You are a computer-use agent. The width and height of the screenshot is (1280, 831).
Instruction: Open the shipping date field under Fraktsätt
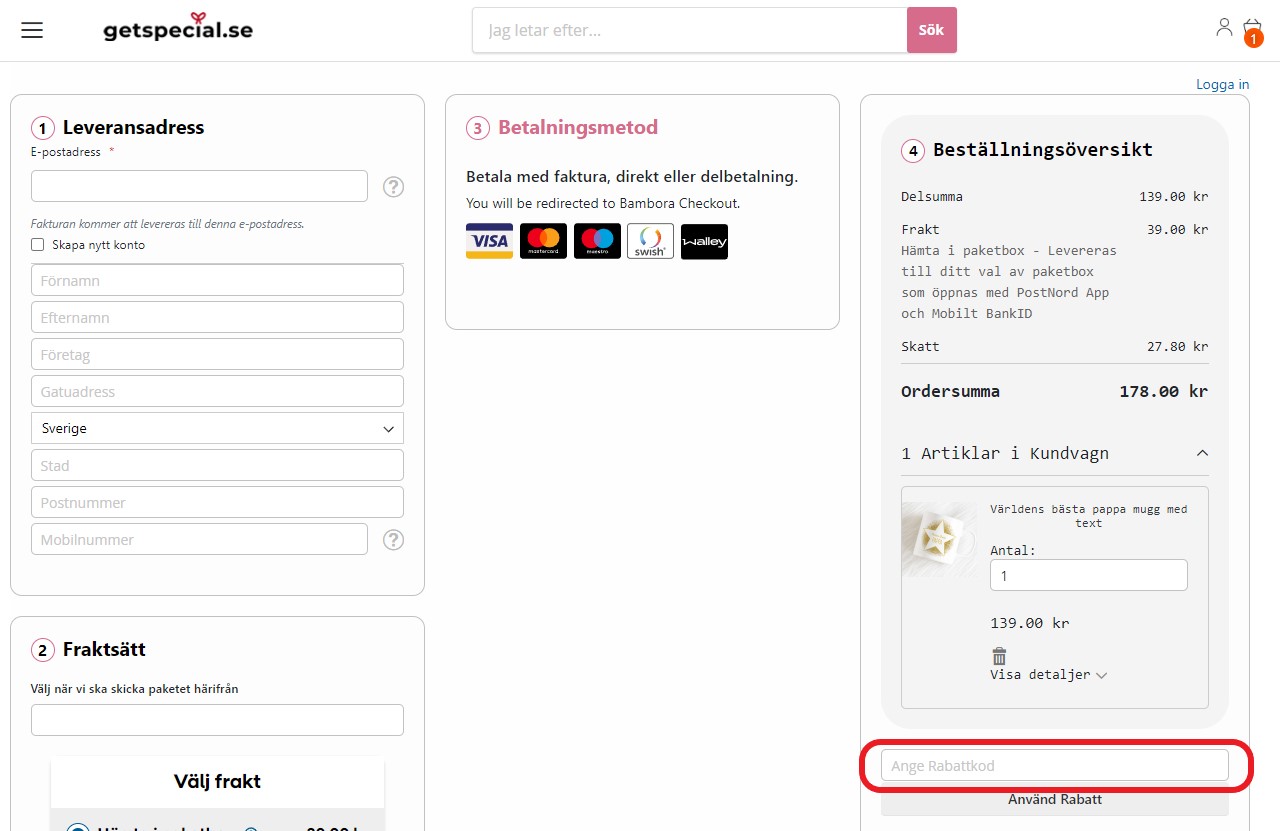[x=217, y=720]
